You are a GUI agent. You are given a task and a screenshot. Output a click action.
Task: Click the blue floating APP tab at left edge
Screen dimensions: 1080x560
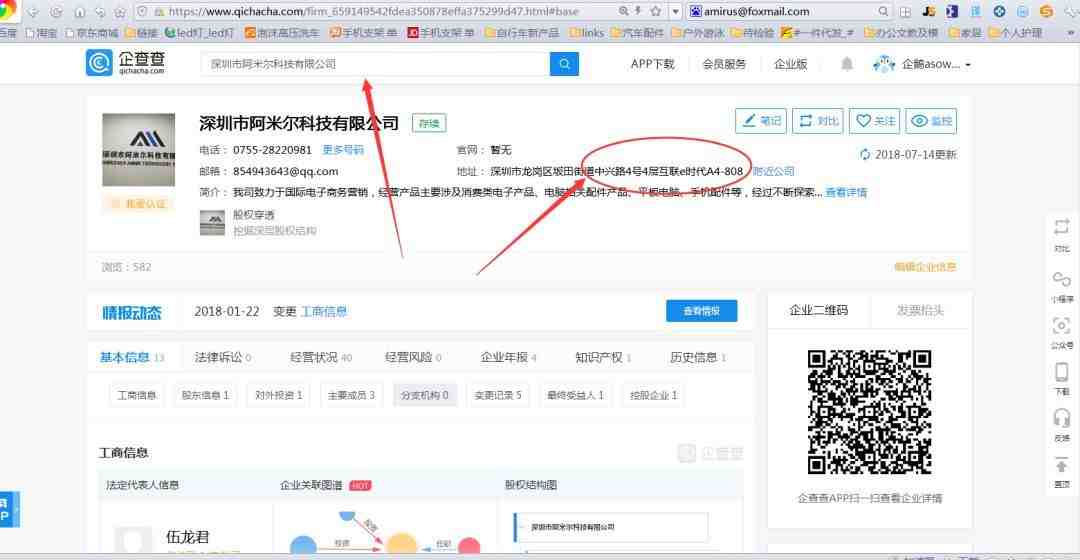point(9,510)
